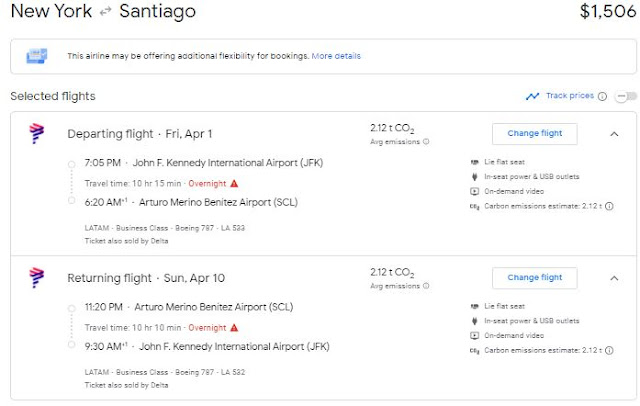This screenshot has width=640, height=406.
Task: Click the Track prices trend chart icon
Action: [x=533, y=96]
